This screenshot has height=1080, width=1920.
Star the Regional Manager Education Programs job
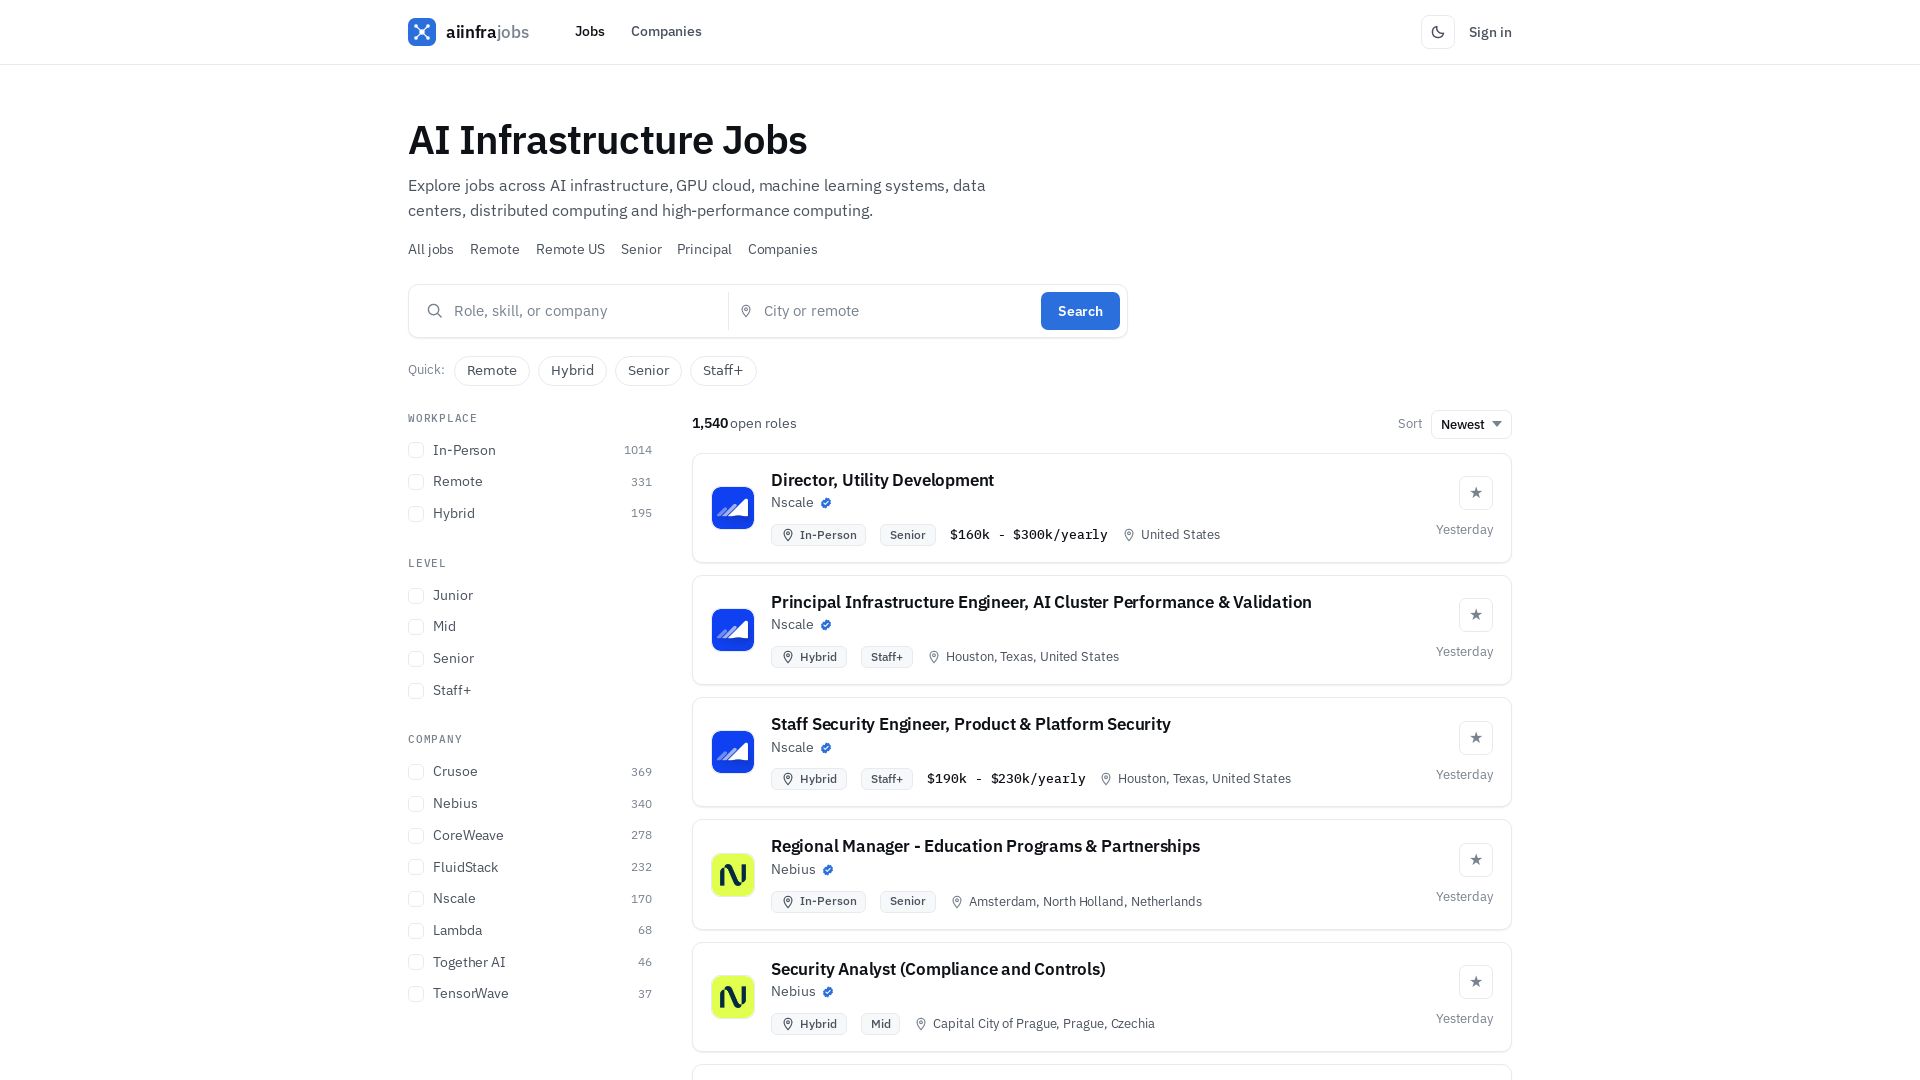click(x=1476, y=860)
